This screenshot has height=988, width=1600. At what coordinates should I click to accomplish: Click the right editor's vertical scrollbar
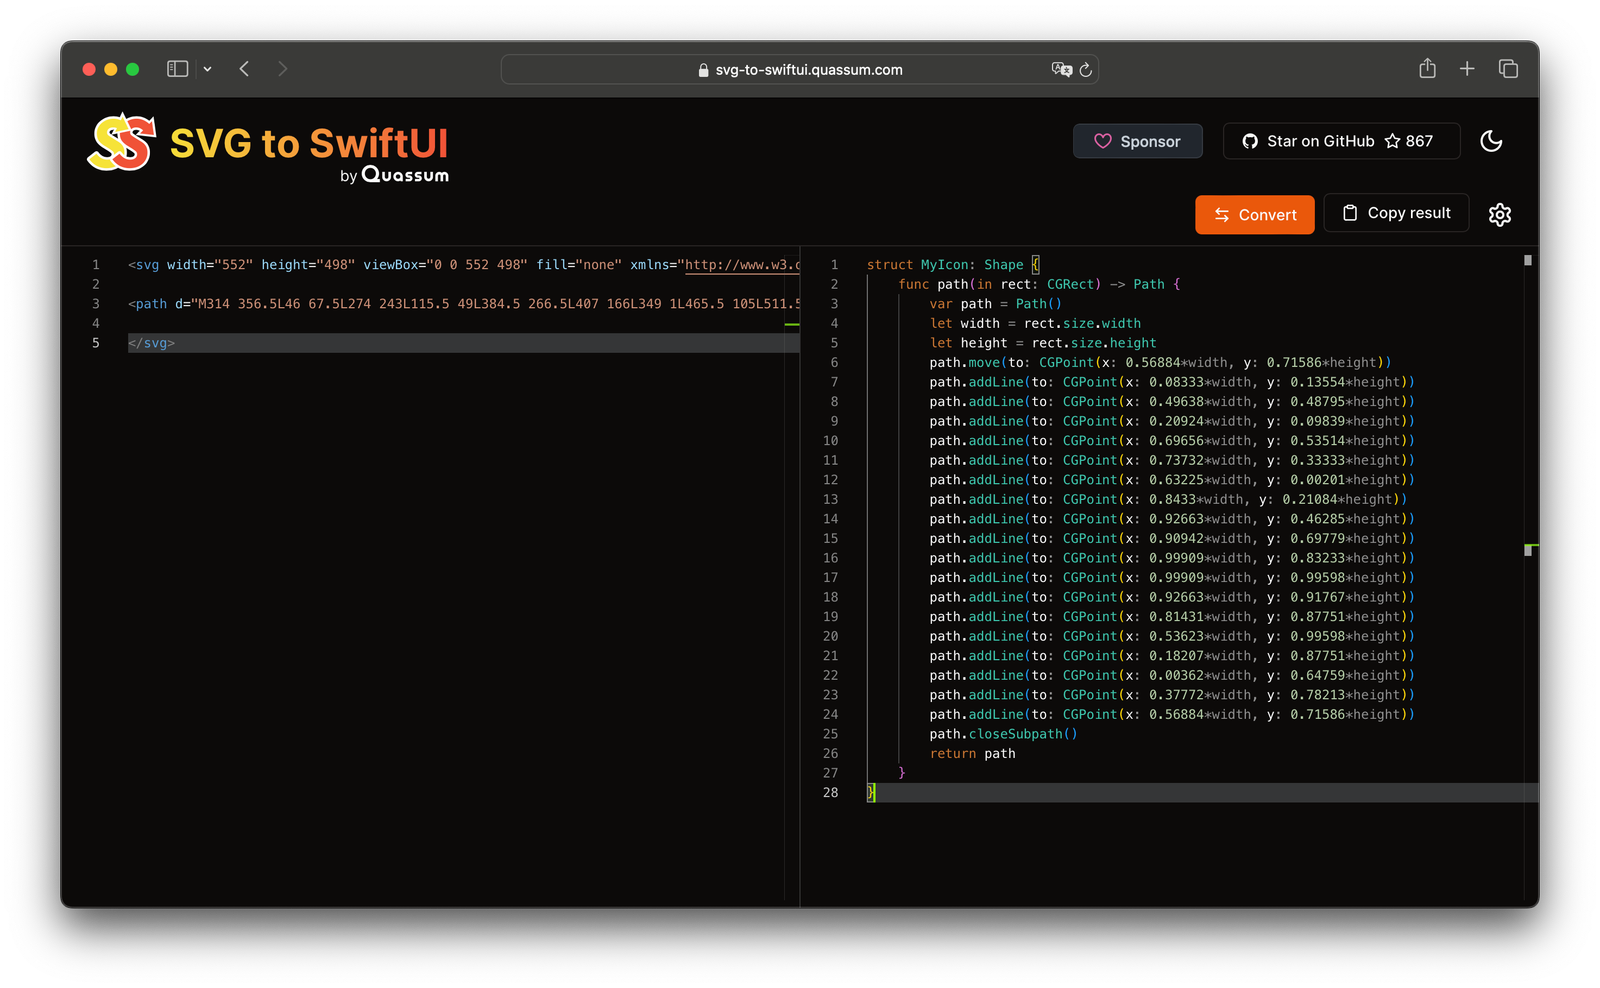(1529, 261)
